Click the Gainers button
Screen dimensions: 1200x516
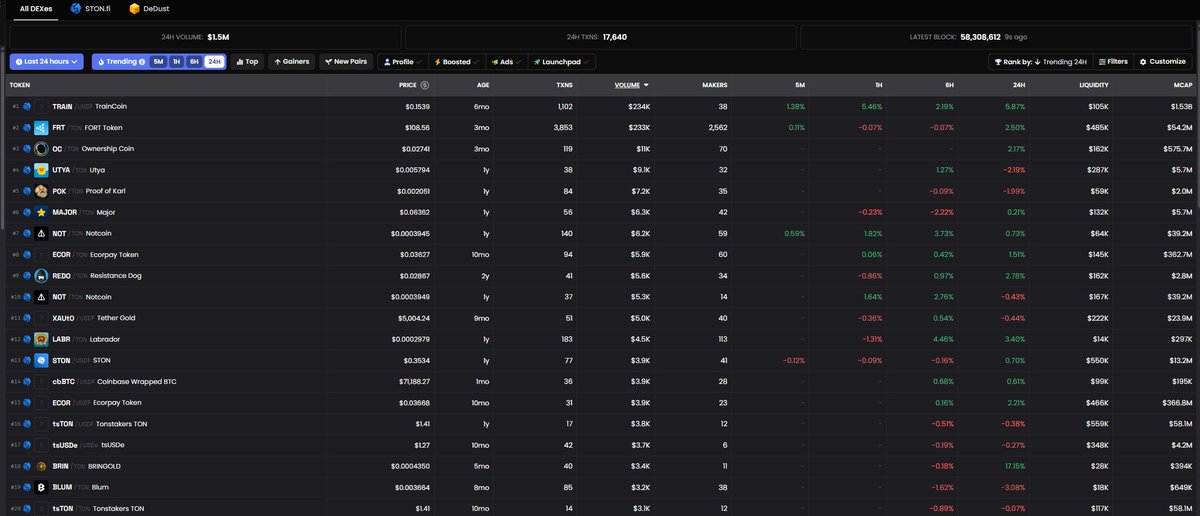(x=291, y=61)
